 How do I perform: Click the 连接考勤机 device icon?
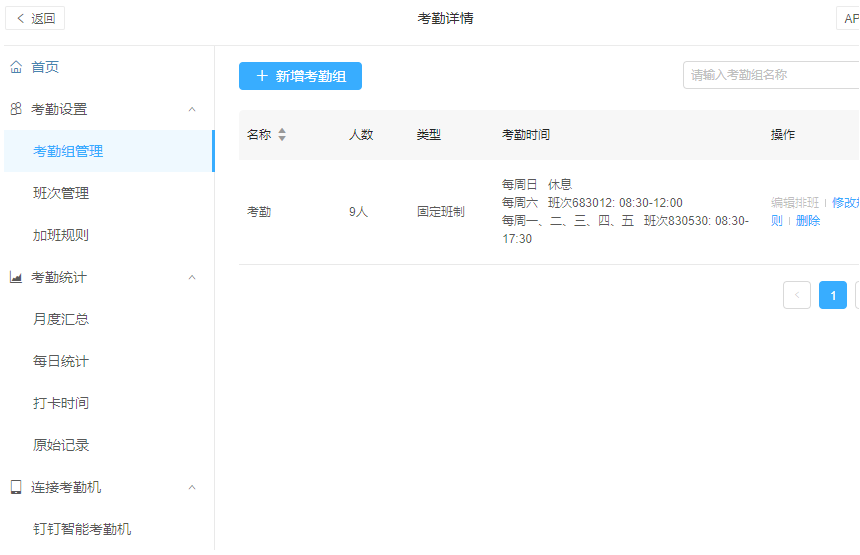click(x=16, y=487)
